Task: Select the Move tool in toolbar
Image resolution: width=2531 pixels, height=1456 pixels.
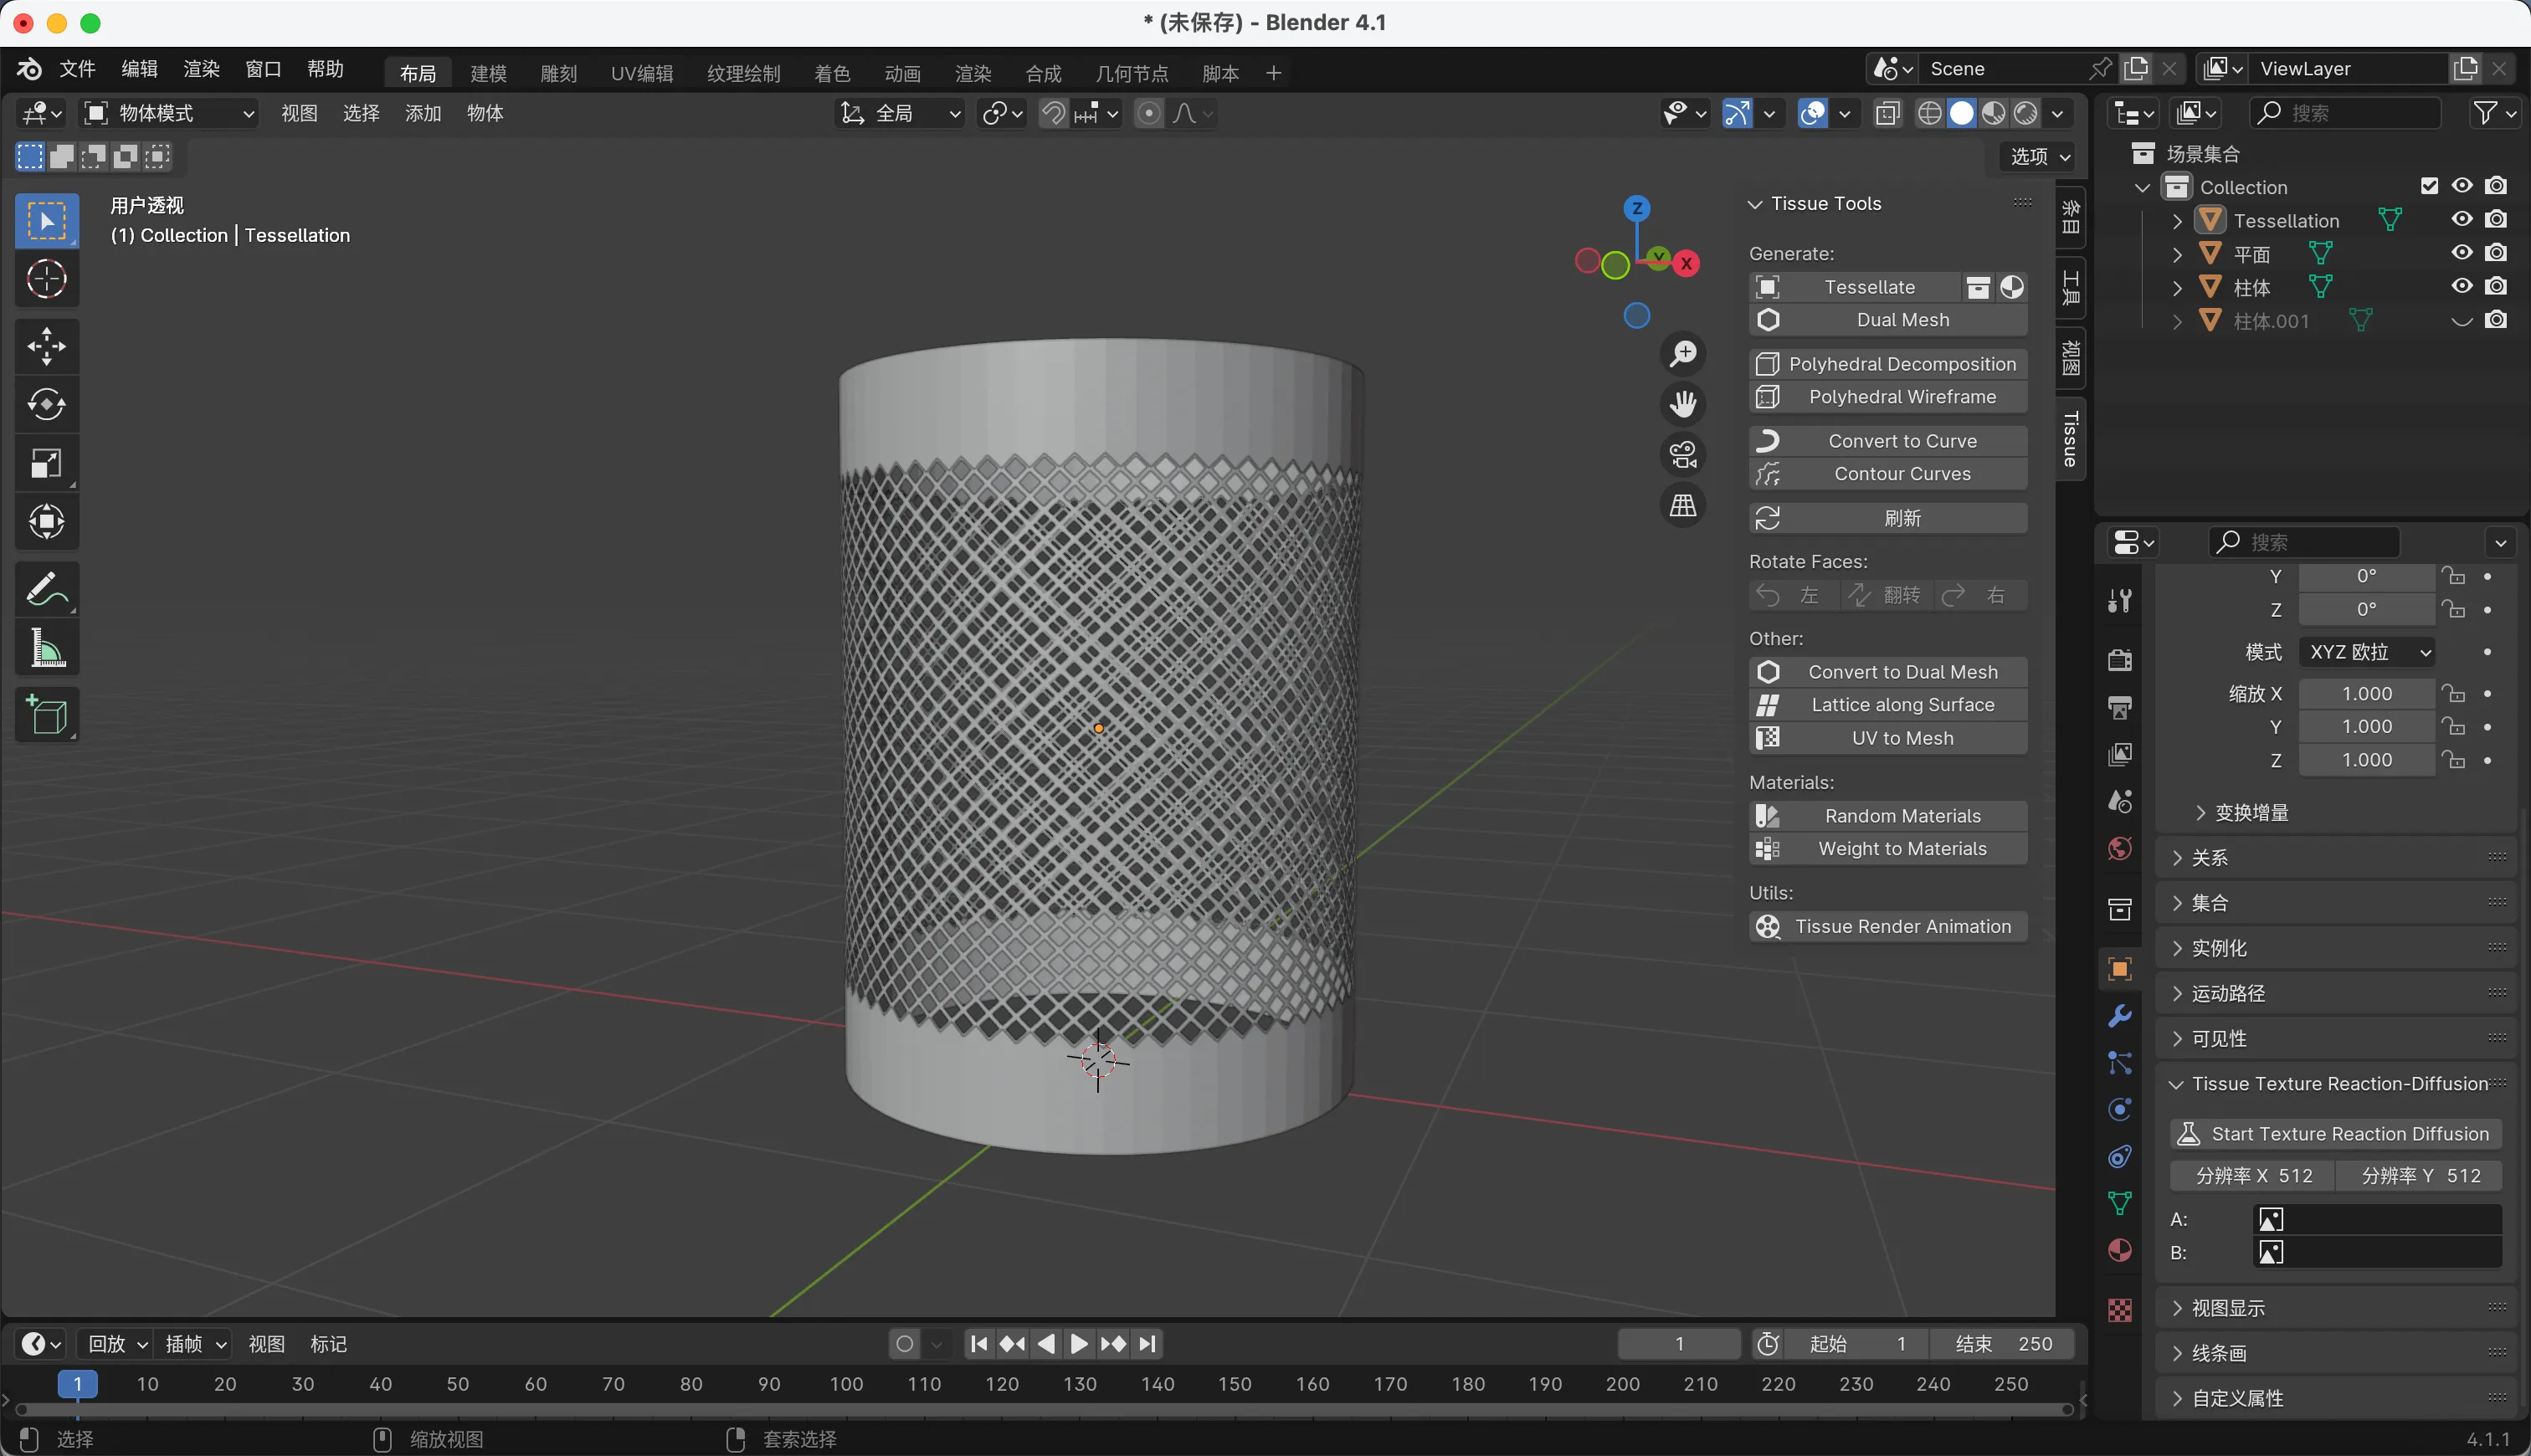Action: pos(46,347)
